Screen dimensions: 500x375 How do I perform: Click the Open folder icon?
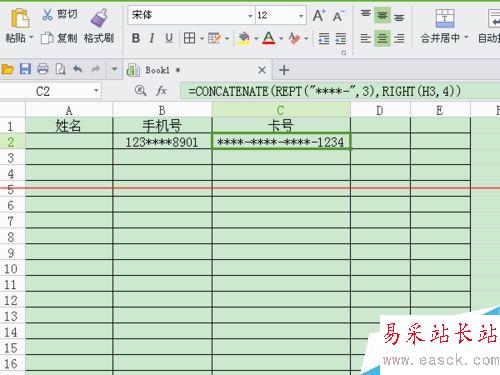click(x=7, y=69)
